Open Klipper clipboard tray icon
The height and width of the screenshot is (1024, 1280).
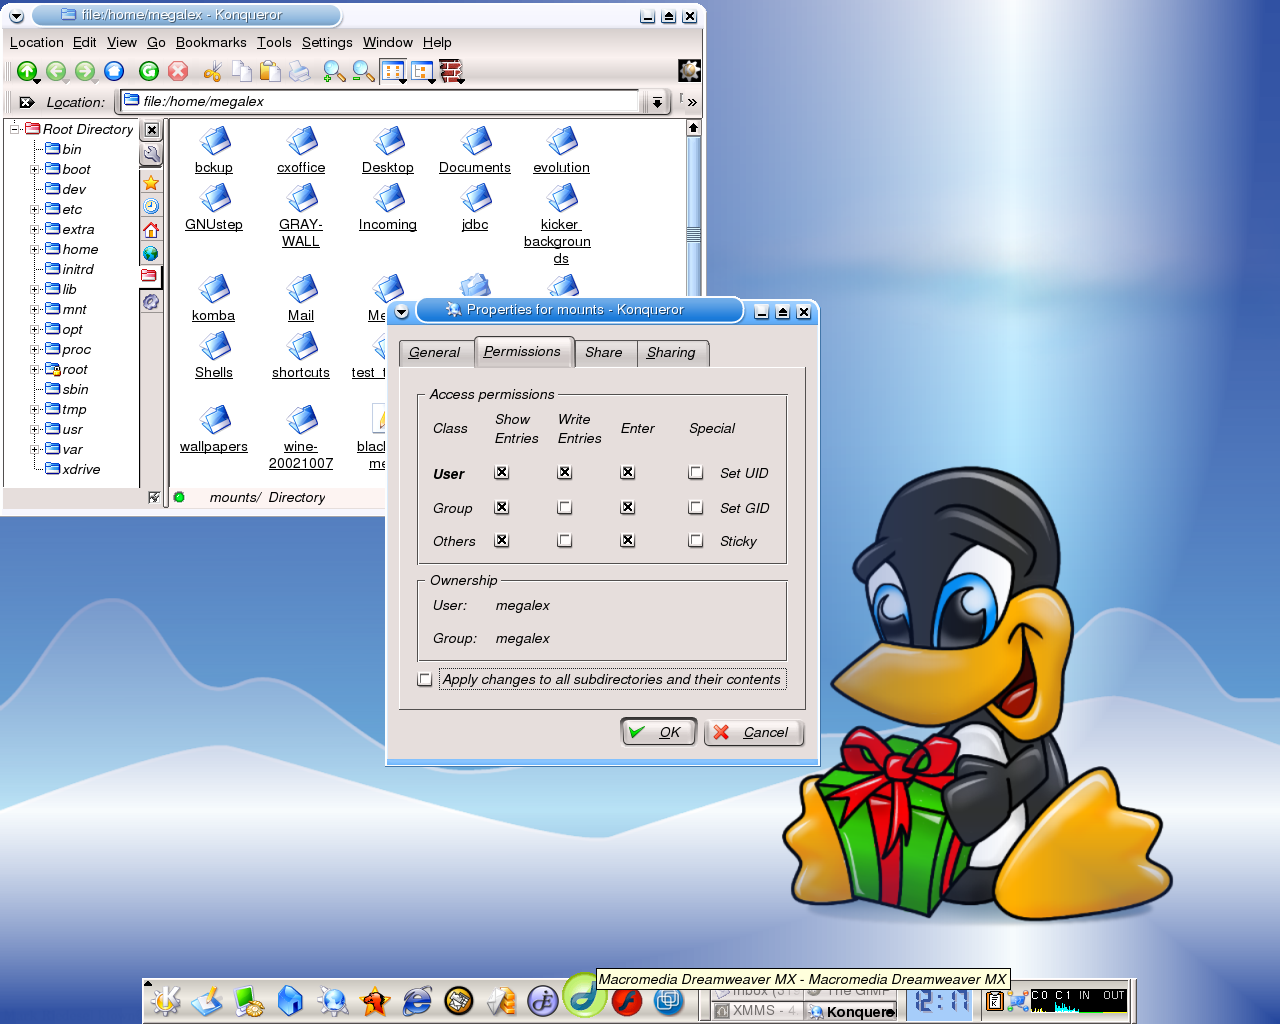[994, 1000]
